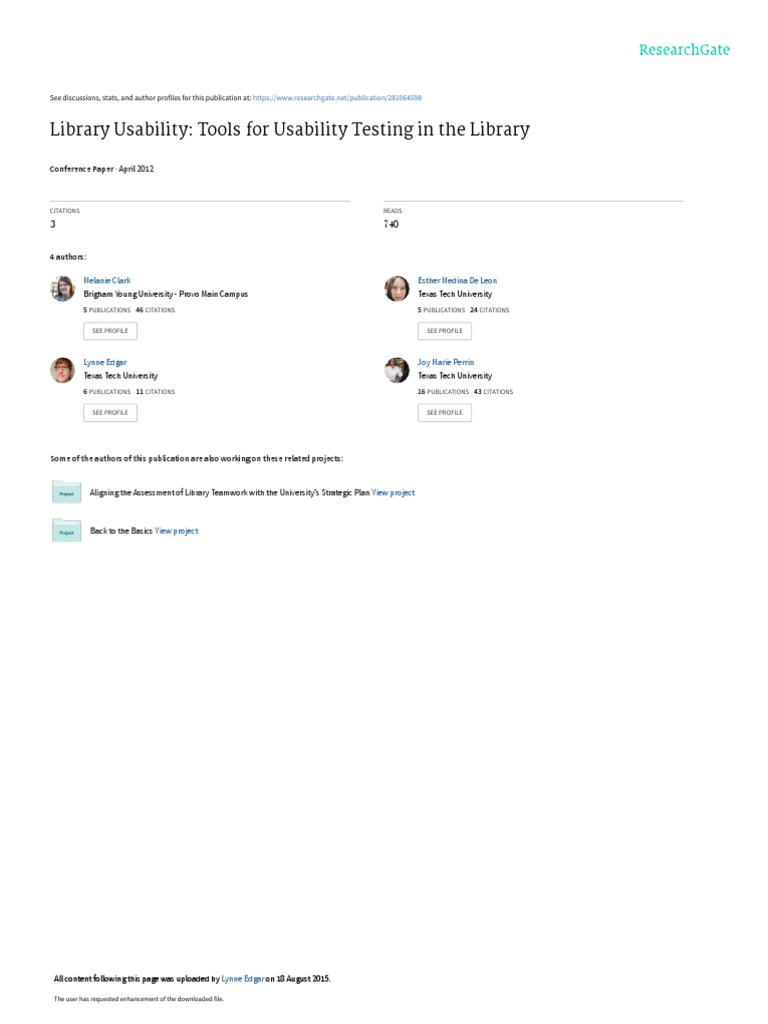Click See Profile under Joy Marie Perrin
This screenshot has width=768, height=1024.
tap(444, 412)
